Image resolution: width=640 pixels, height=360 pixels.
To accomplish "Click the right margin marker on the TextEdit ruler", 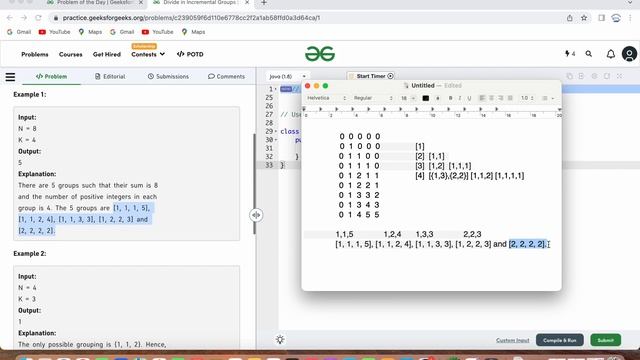I will pos(559,109).
